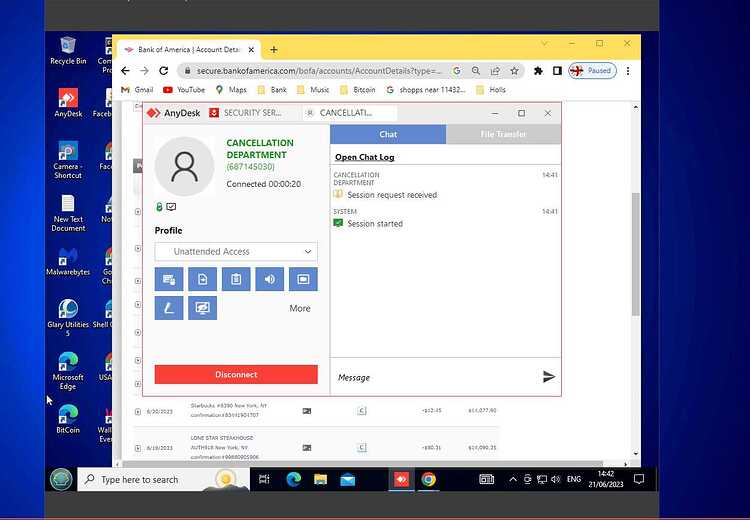The width and height of the screenshot is (750, 520).
Task: Toggle keyboard and mouse control permission
Action: pos(169,279)
